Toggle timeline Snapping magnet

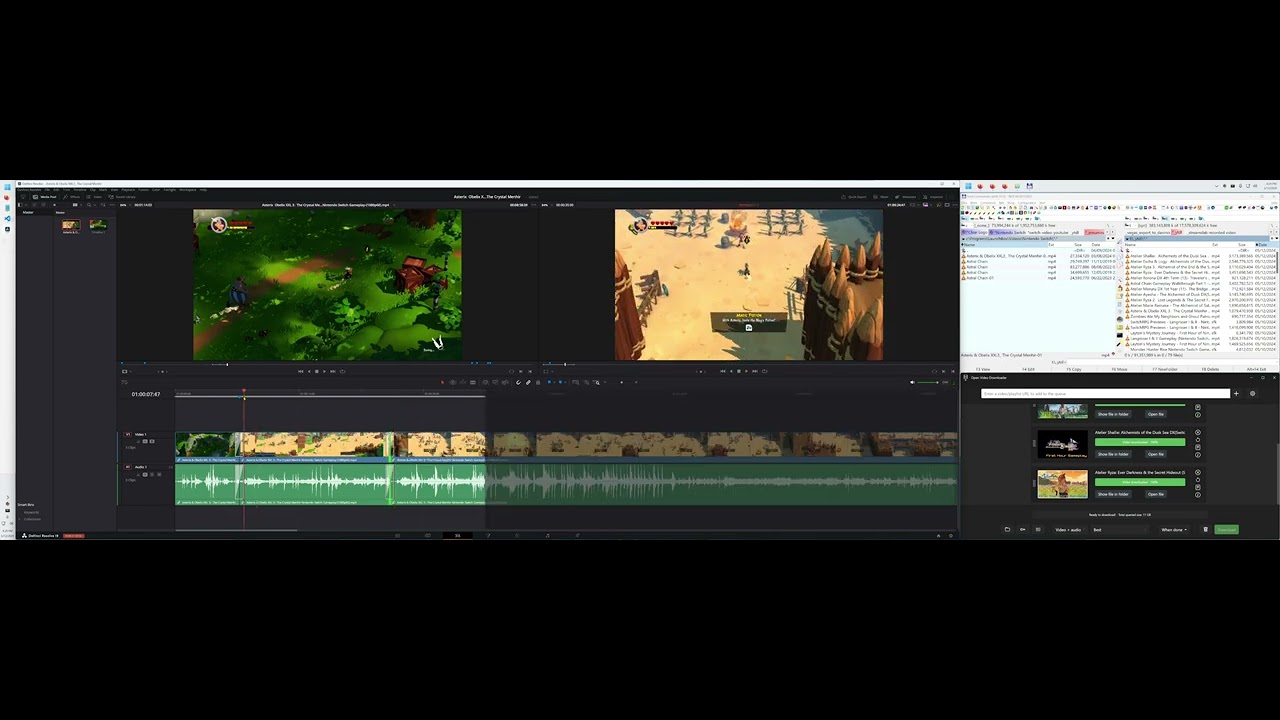518,382
